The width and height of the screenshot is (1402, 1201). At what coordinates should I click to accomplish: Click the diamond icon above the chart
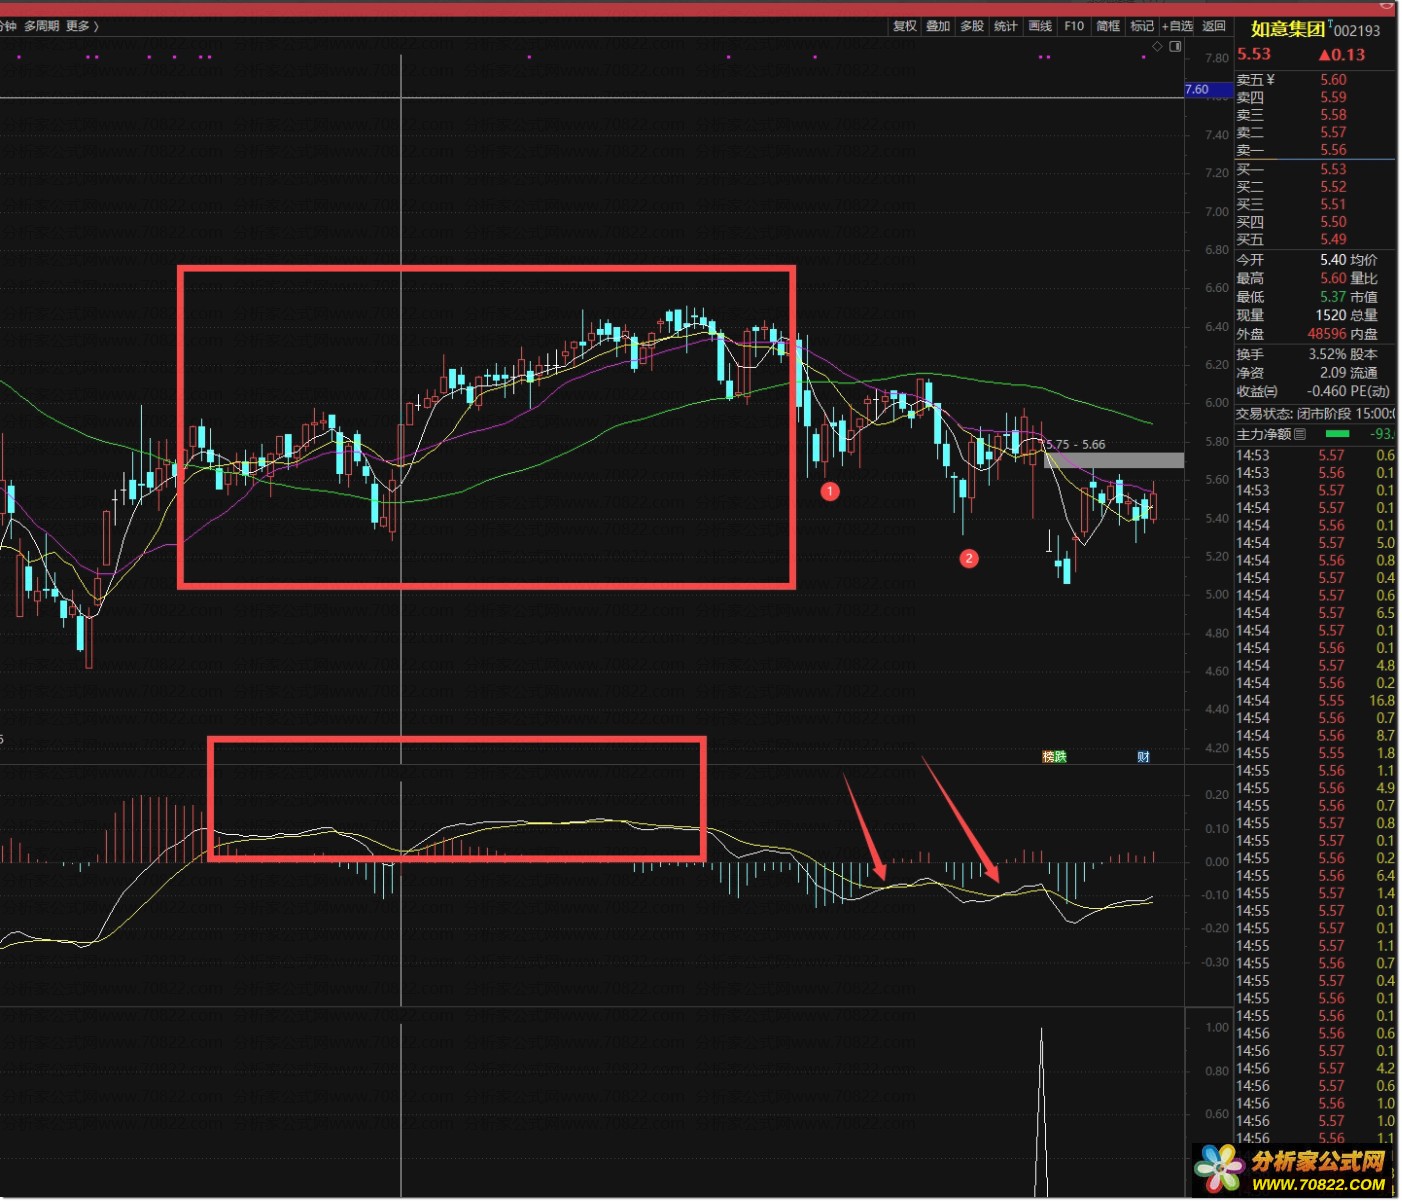click(x=1158, y=47)
